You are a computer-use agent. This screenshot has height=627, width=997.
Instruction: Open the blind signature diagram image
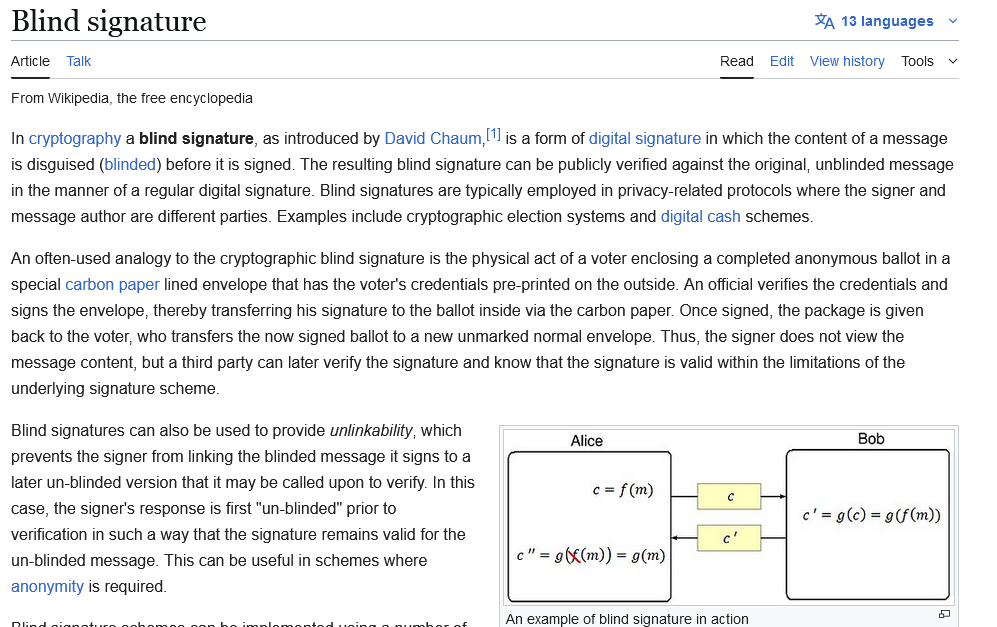(x=729, y=516)
